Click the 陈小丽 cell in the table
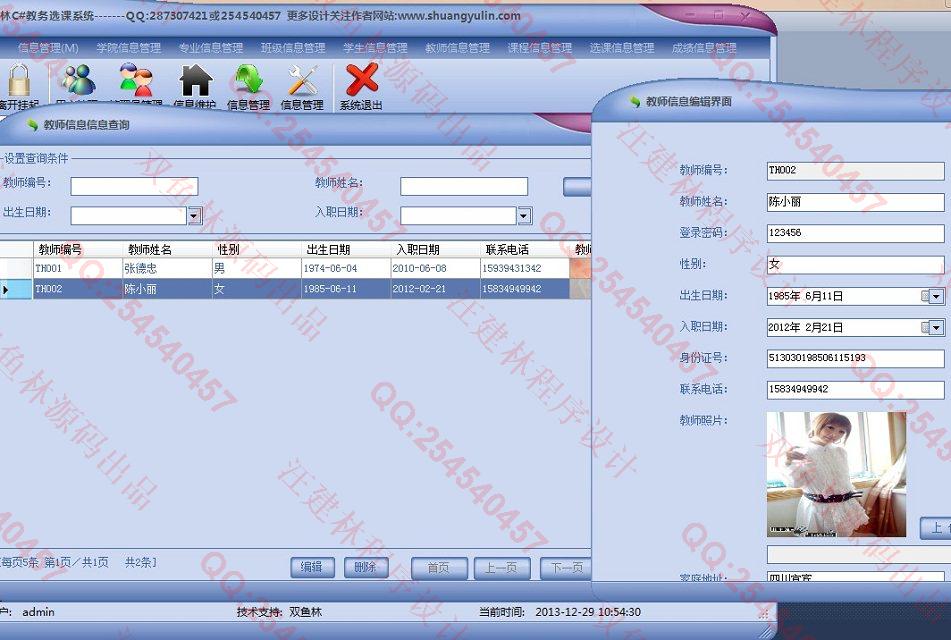Viewport: 951px width, 640px height. point(167,289)
